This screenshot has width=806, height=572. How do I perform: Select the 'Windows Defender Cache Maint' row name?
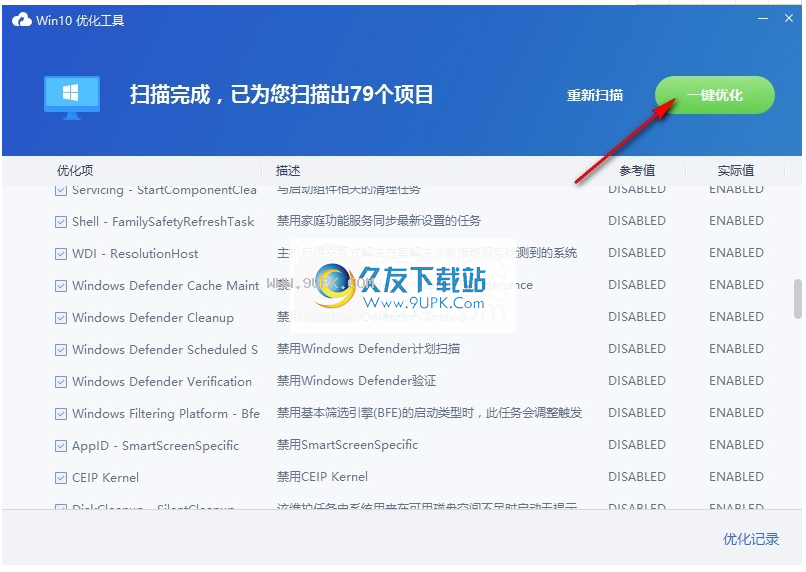(166, 285)
